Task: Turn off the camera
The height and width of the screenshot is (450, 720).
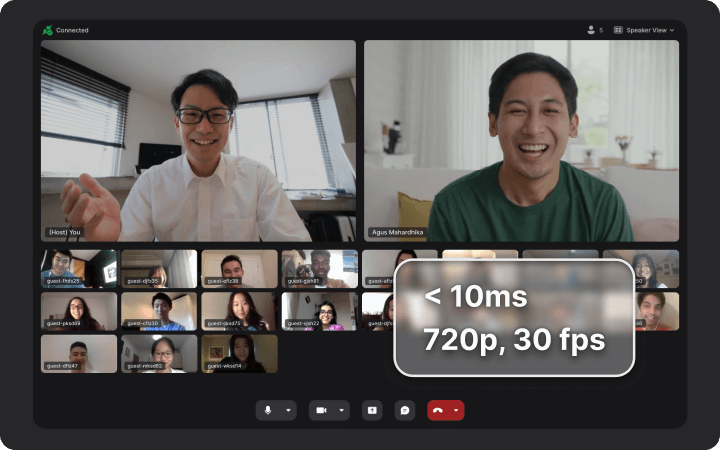Action: click(x=321, y=410)
